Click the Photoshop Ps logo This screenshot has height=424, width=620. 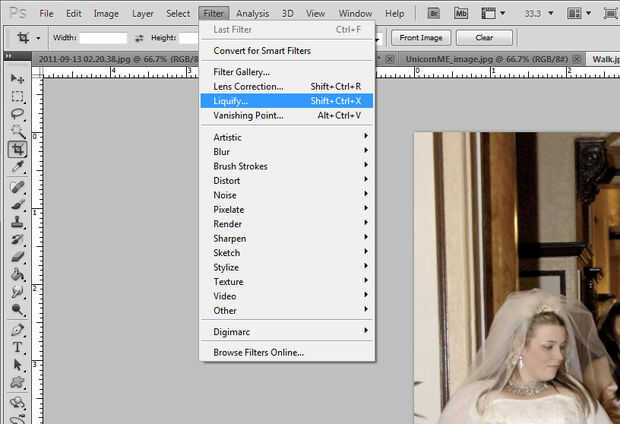[x=18, y=13]
